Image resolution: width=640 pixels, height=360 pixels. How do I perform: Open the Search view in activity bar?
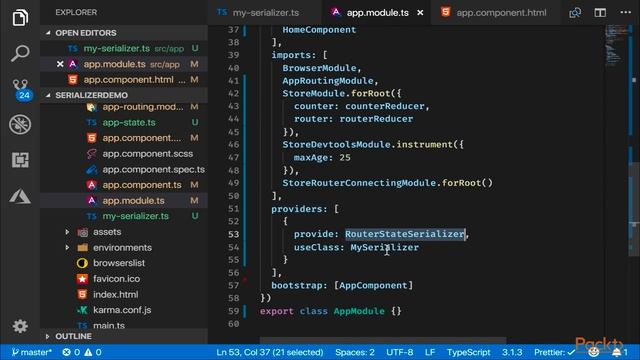(20, 53)
